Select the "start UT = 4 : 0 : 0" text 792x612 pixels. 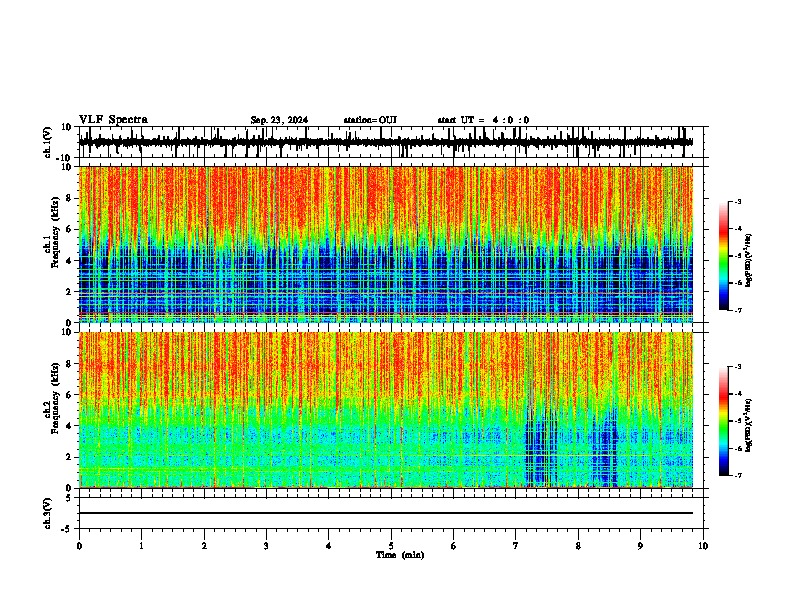[483, 120]
